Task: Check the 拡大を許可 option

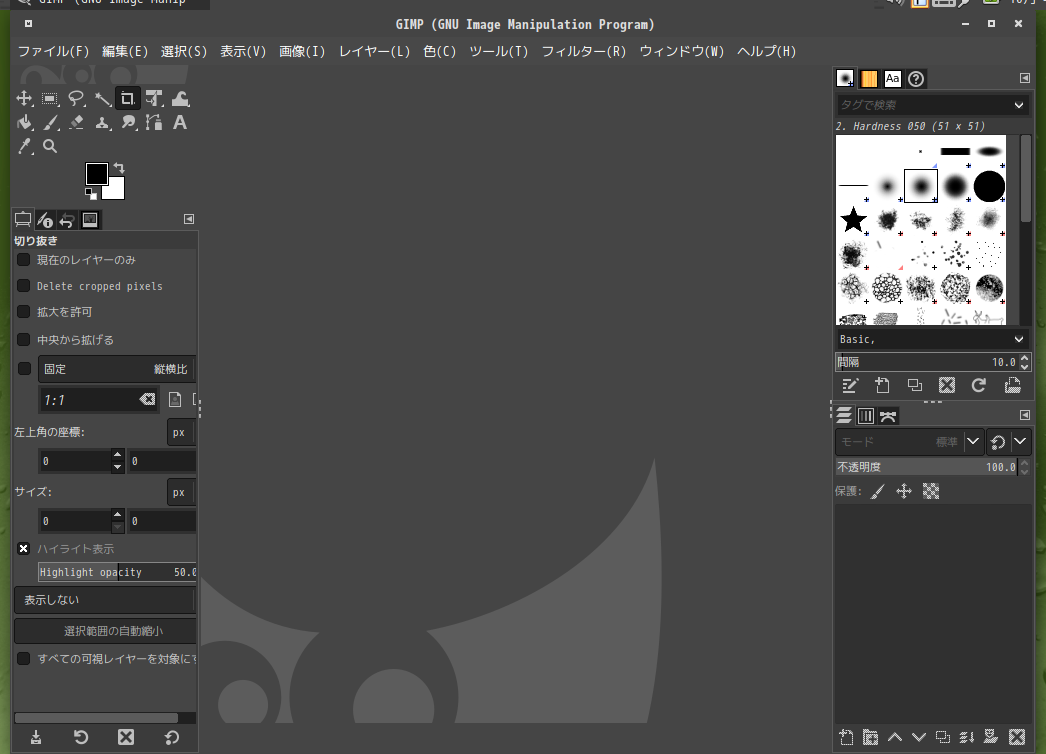Action: pyautogui.click(x=23, y=312)
